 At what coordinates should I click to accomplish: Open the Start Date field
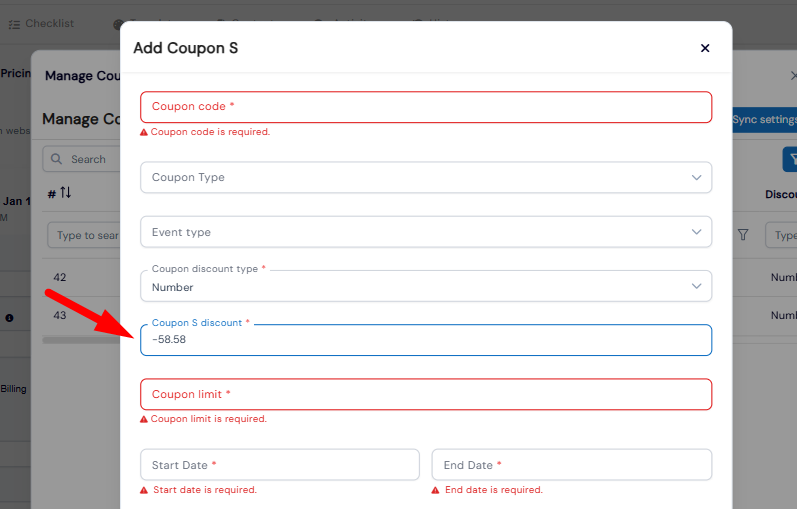(280, 465)
